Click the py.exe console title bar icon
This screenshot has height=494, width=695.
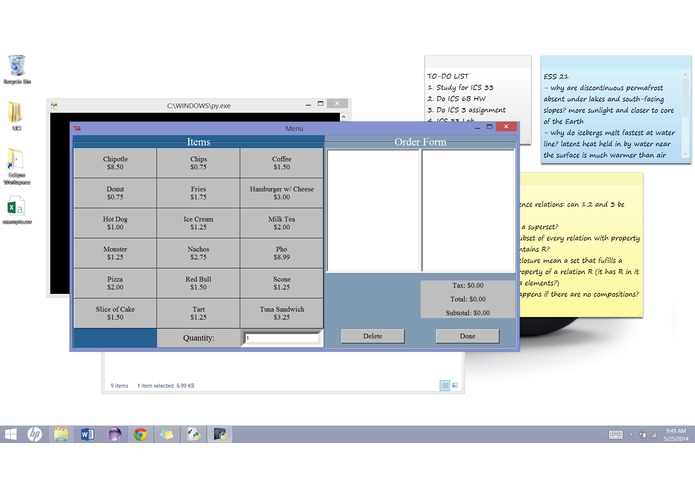click(54, 105)
